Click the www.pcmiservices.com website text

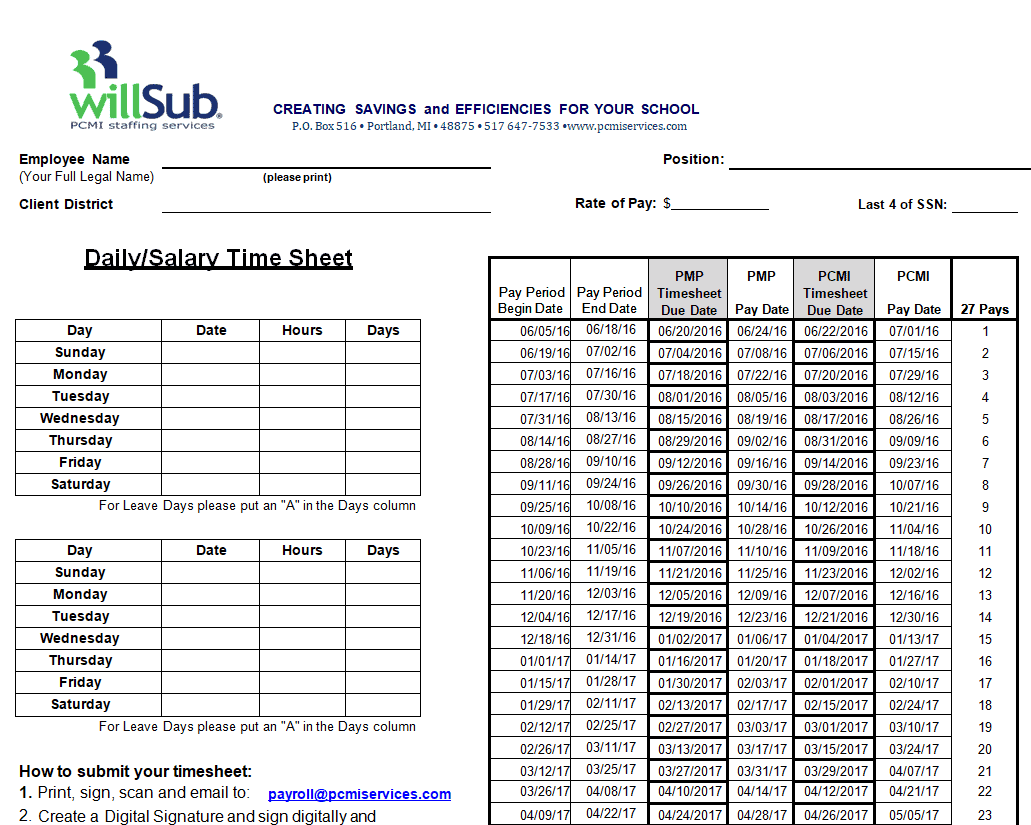[627, 126]
